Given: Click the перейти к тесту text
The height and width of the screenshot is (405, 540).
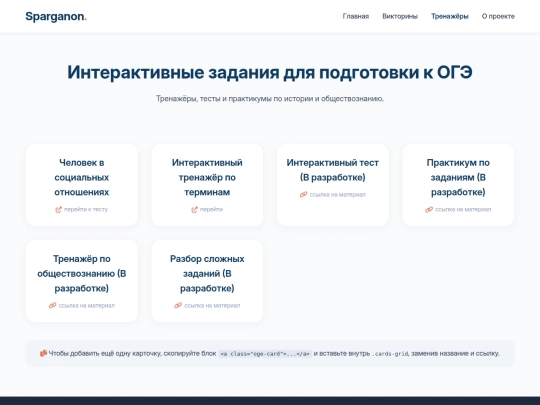Looking at the screenshot, I should [x=86, y=209].
